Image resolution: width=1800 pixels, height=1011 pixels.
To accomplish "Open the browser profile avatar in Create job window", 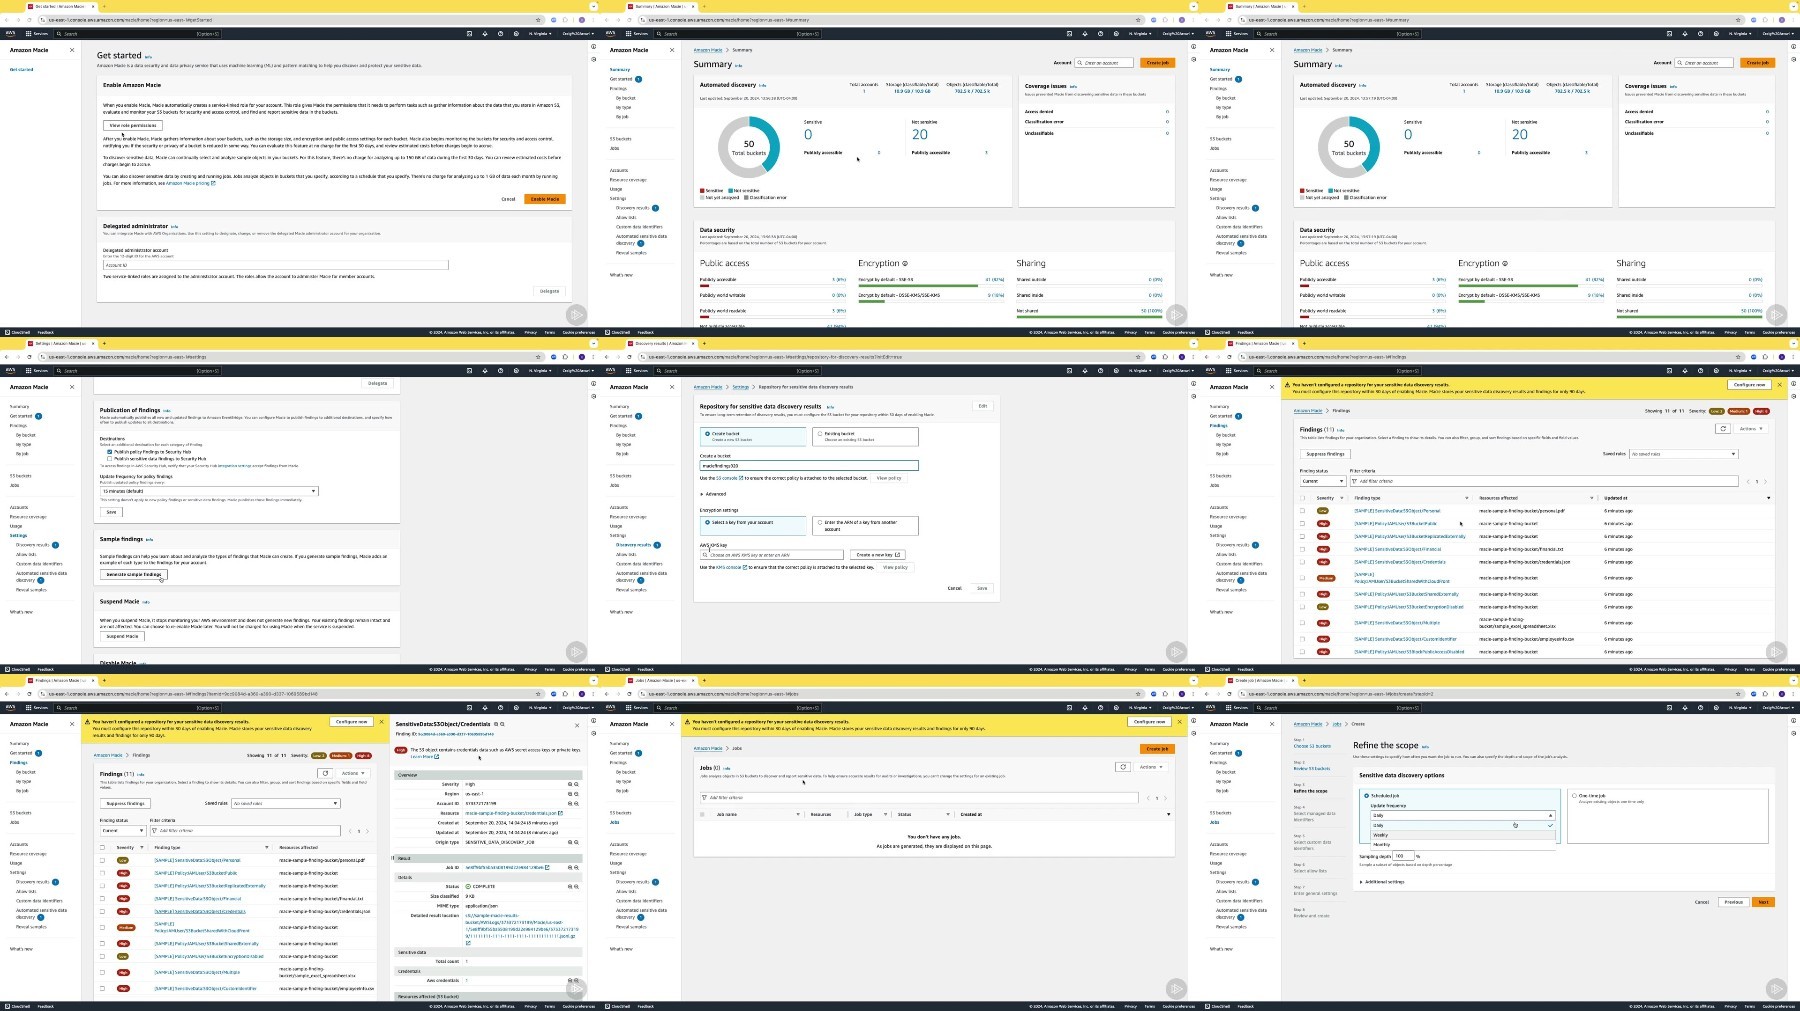I will point(1780,693).
